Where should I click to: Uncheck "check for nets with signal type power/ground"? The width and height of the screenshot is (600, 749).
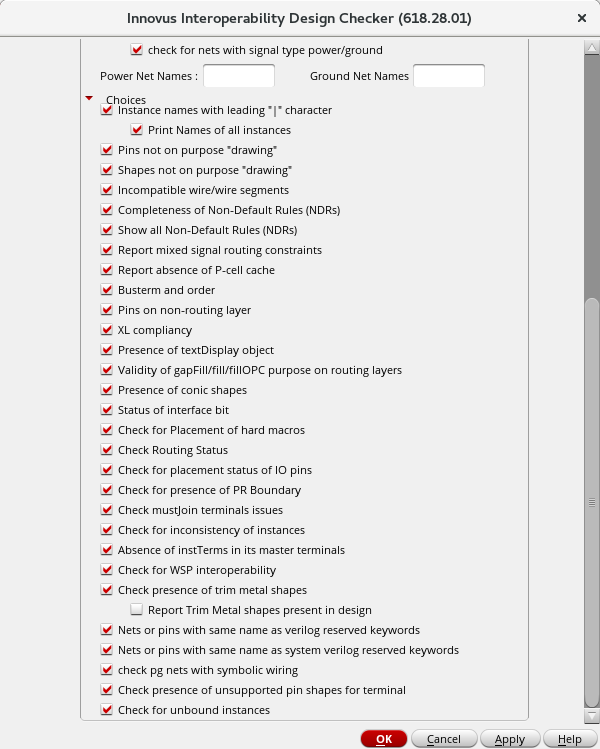pos(137,50)
